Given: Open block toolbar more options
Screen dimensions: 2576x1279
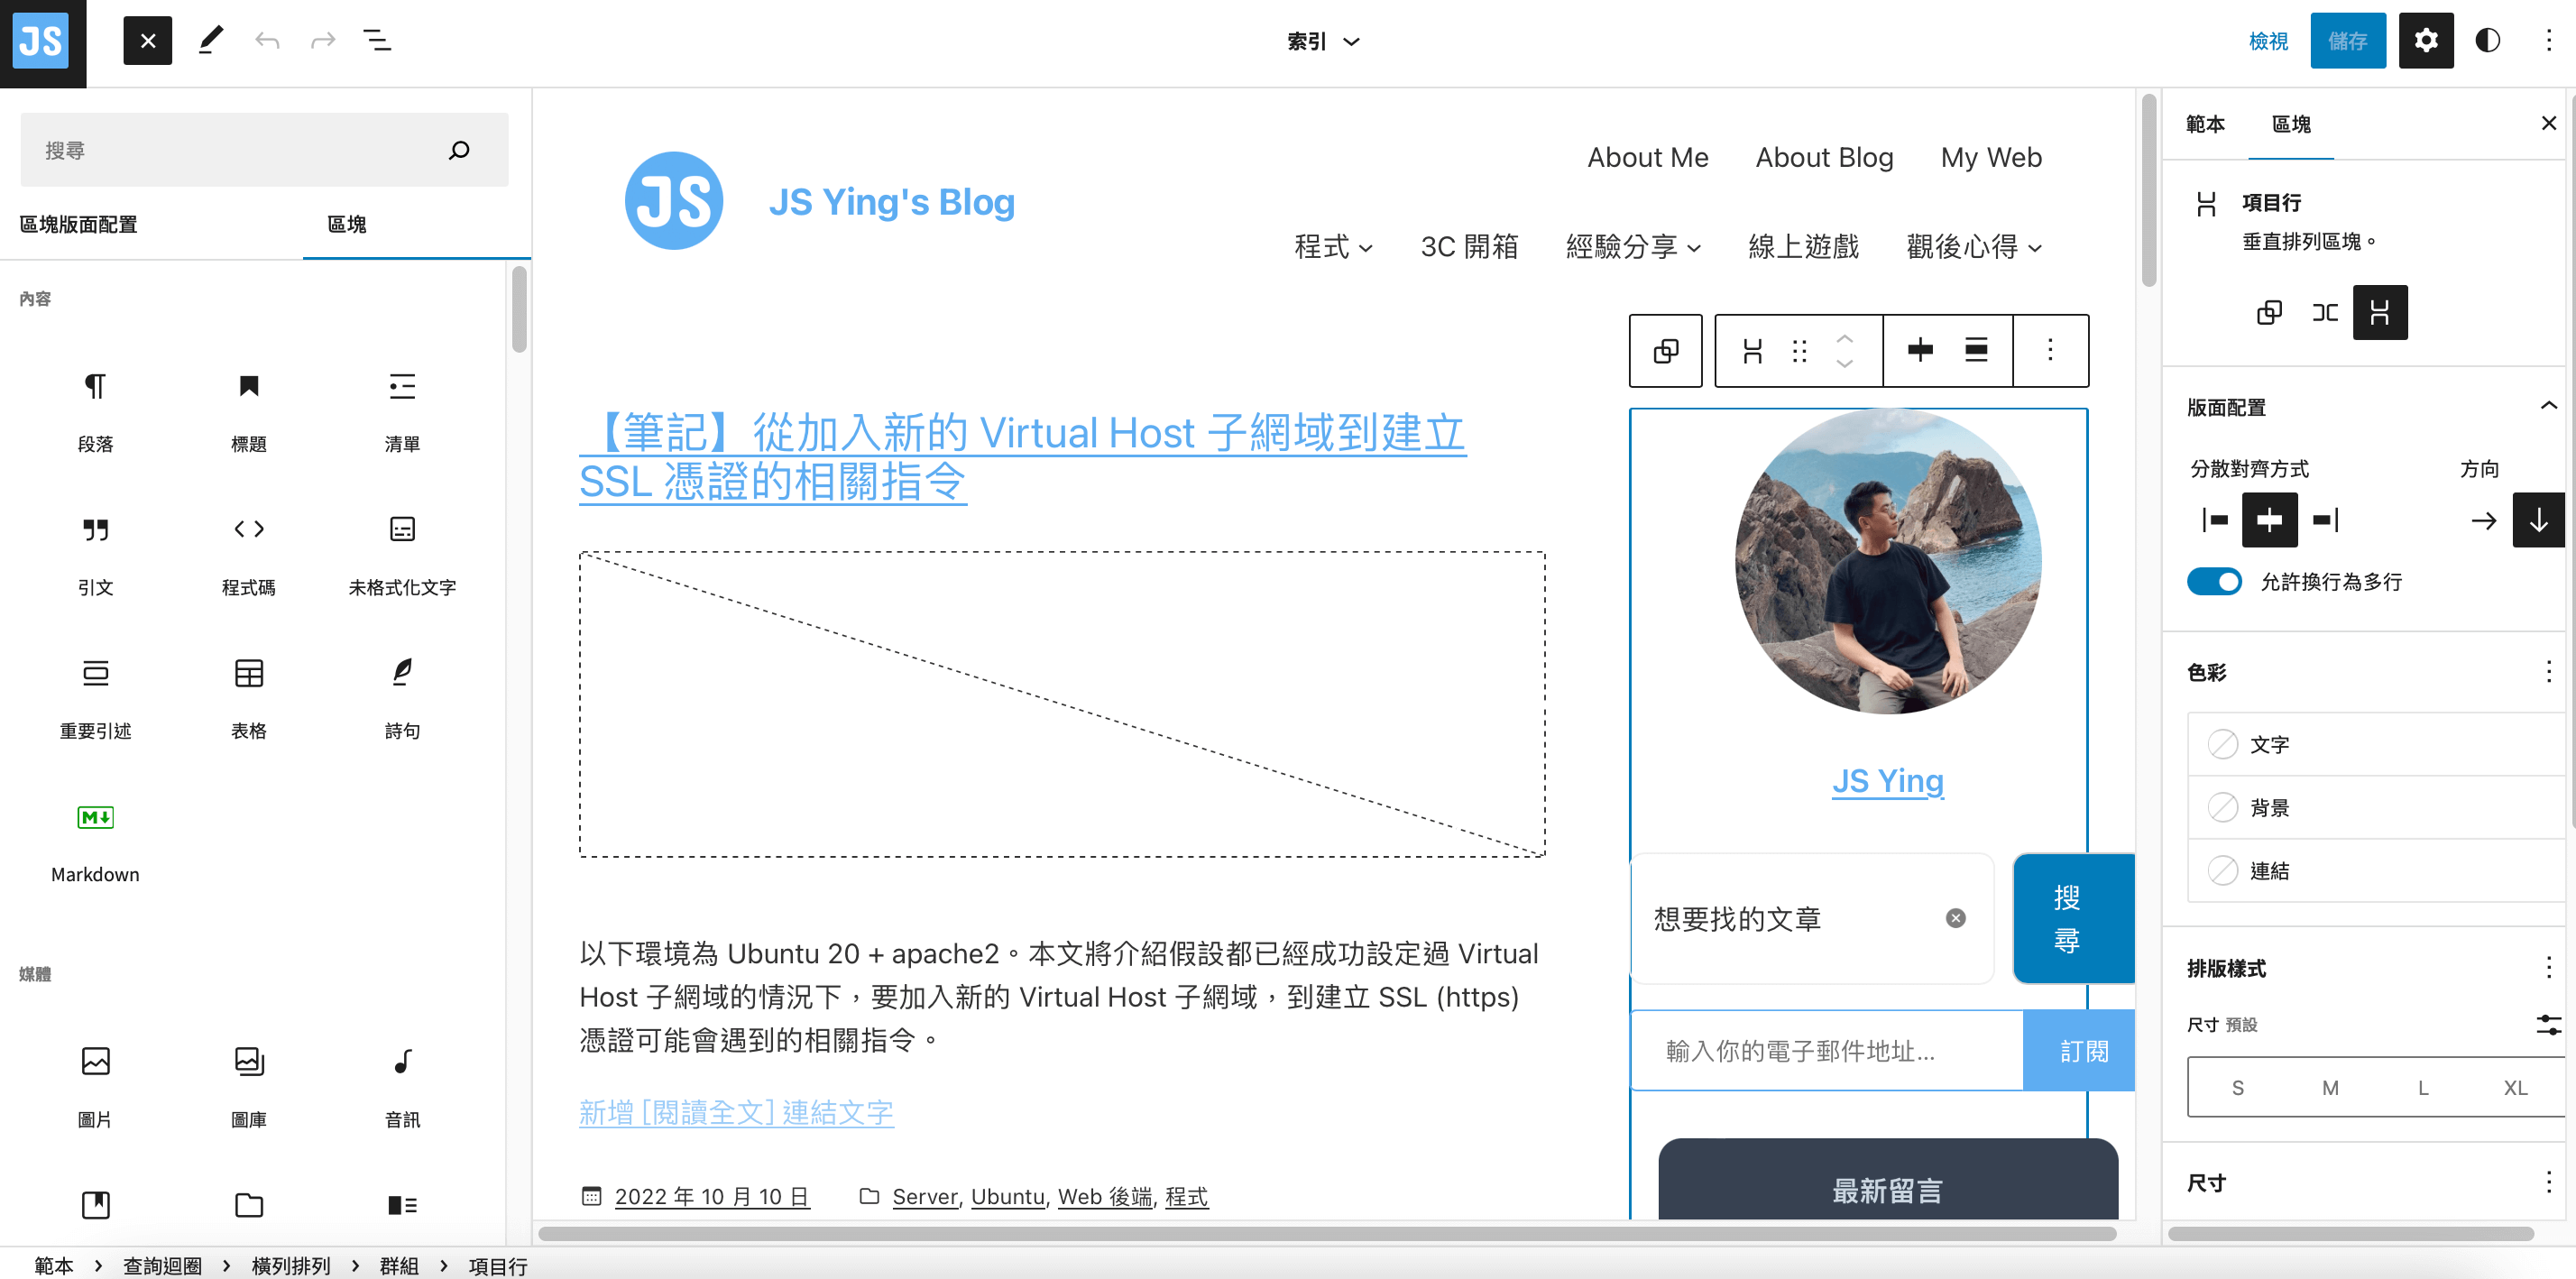Looking at the screenshot, I should pyautogui.click(x=2050, y=351).
